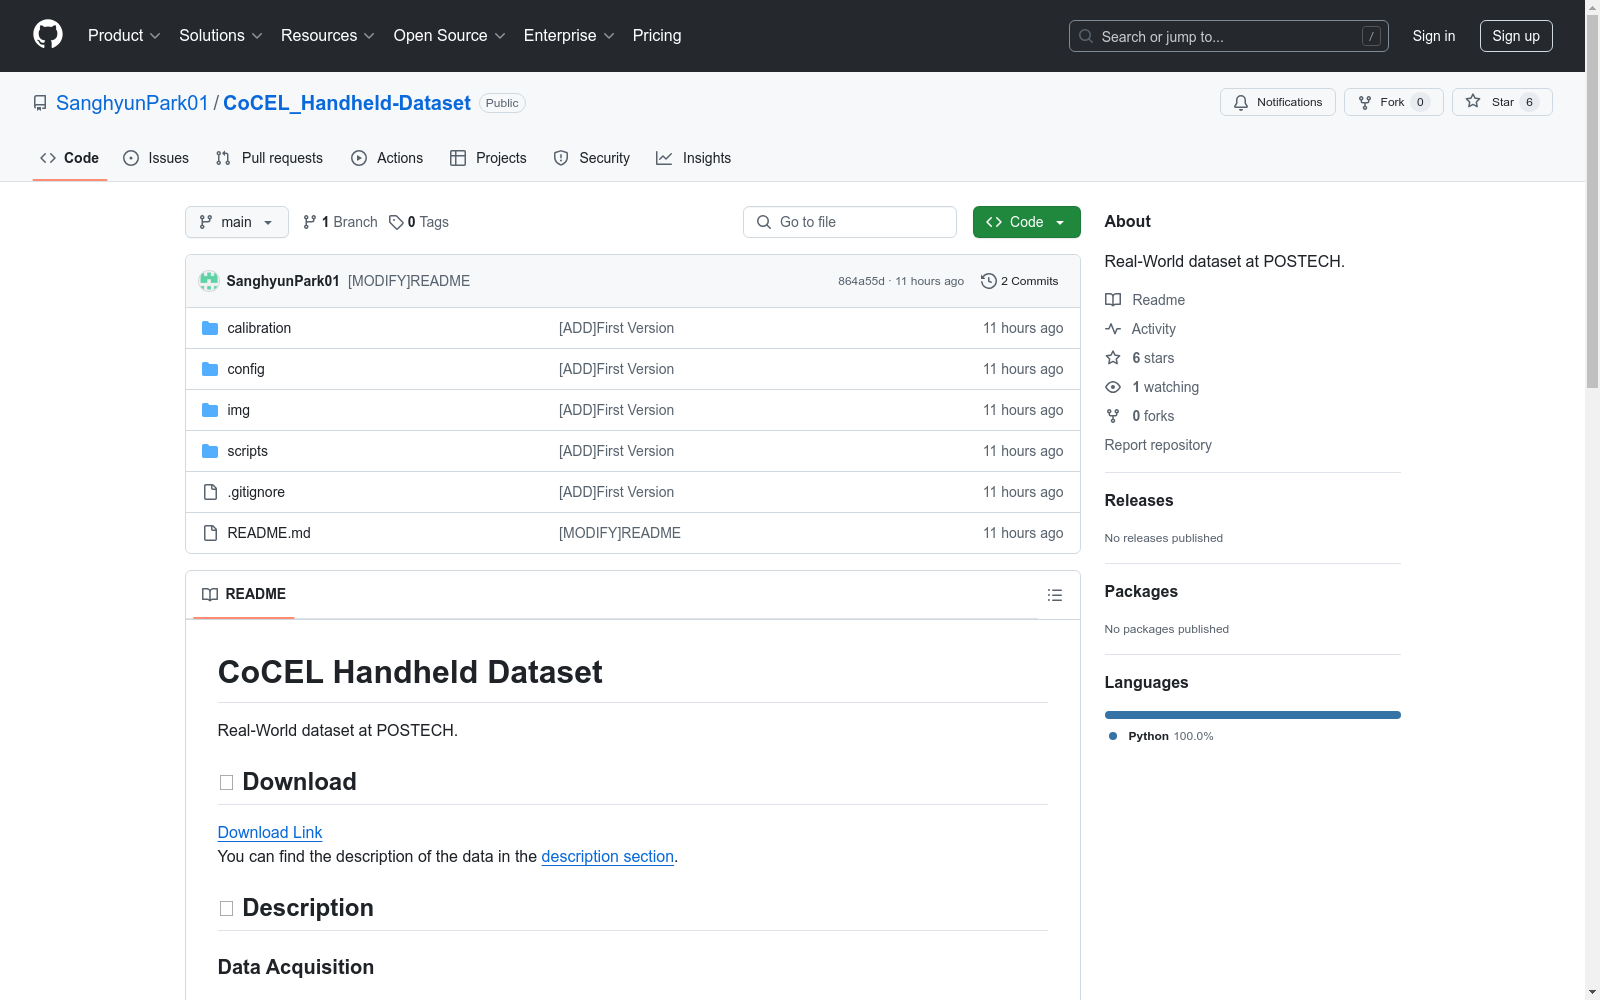Open the Actions tab
The width and height of the screenshot is (1600, 1000).
click(387, 158)
